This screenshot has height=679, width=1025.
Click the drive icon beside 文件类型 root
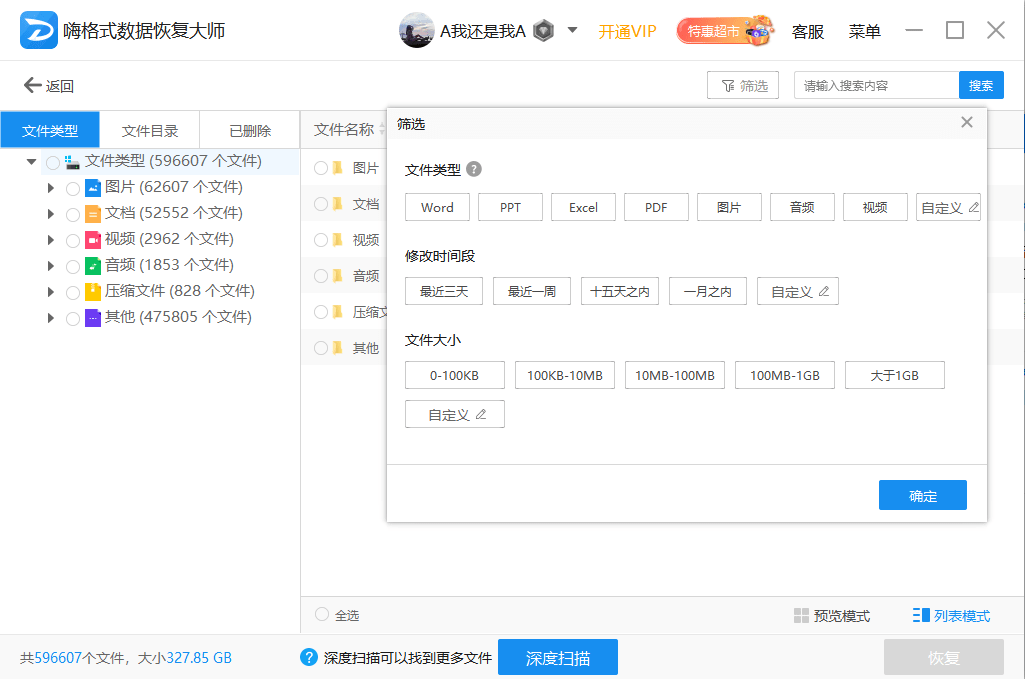tap(72, 161)
